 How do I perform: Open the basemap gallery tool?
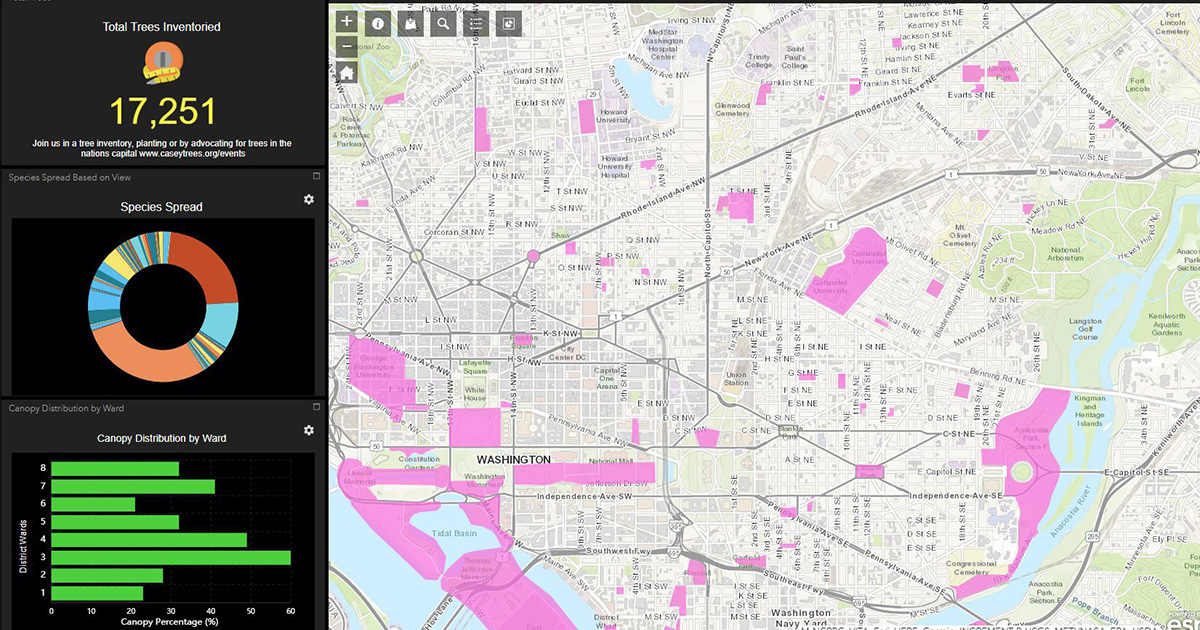point(410,23)
